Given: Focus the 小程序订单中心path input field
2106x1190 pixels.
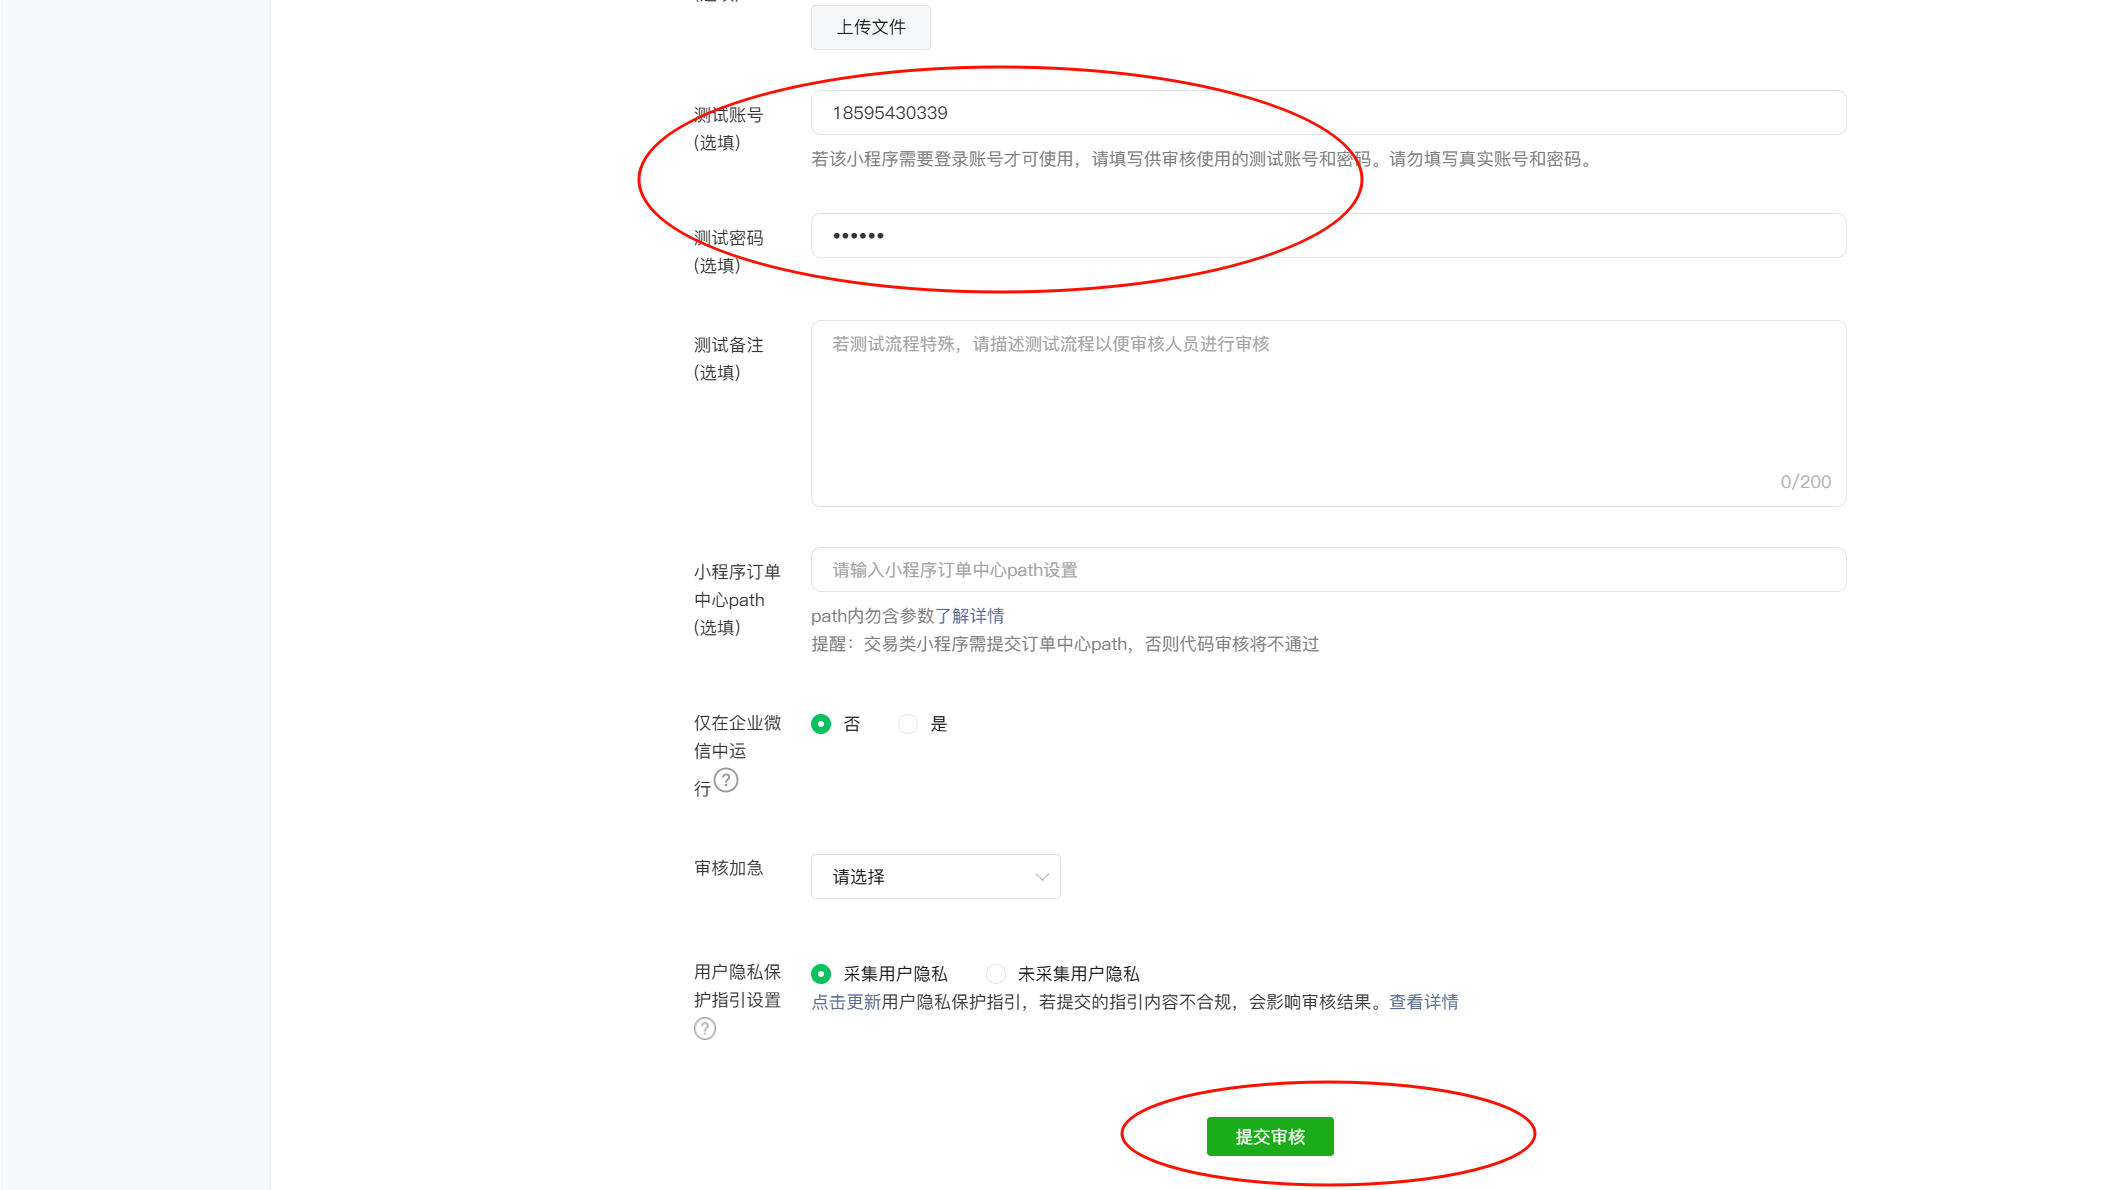Looking at the screenshot, I should pos(1327,569).
